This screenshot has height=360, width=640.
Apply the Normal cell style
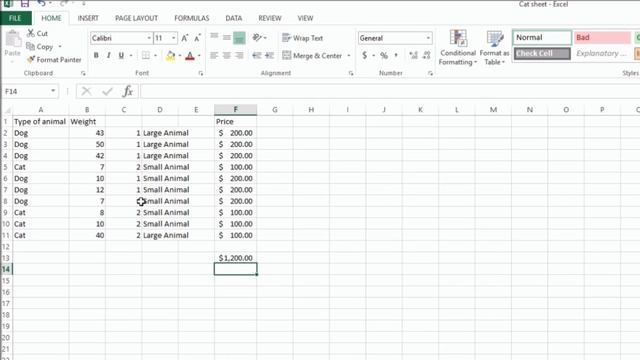point(542,38)
